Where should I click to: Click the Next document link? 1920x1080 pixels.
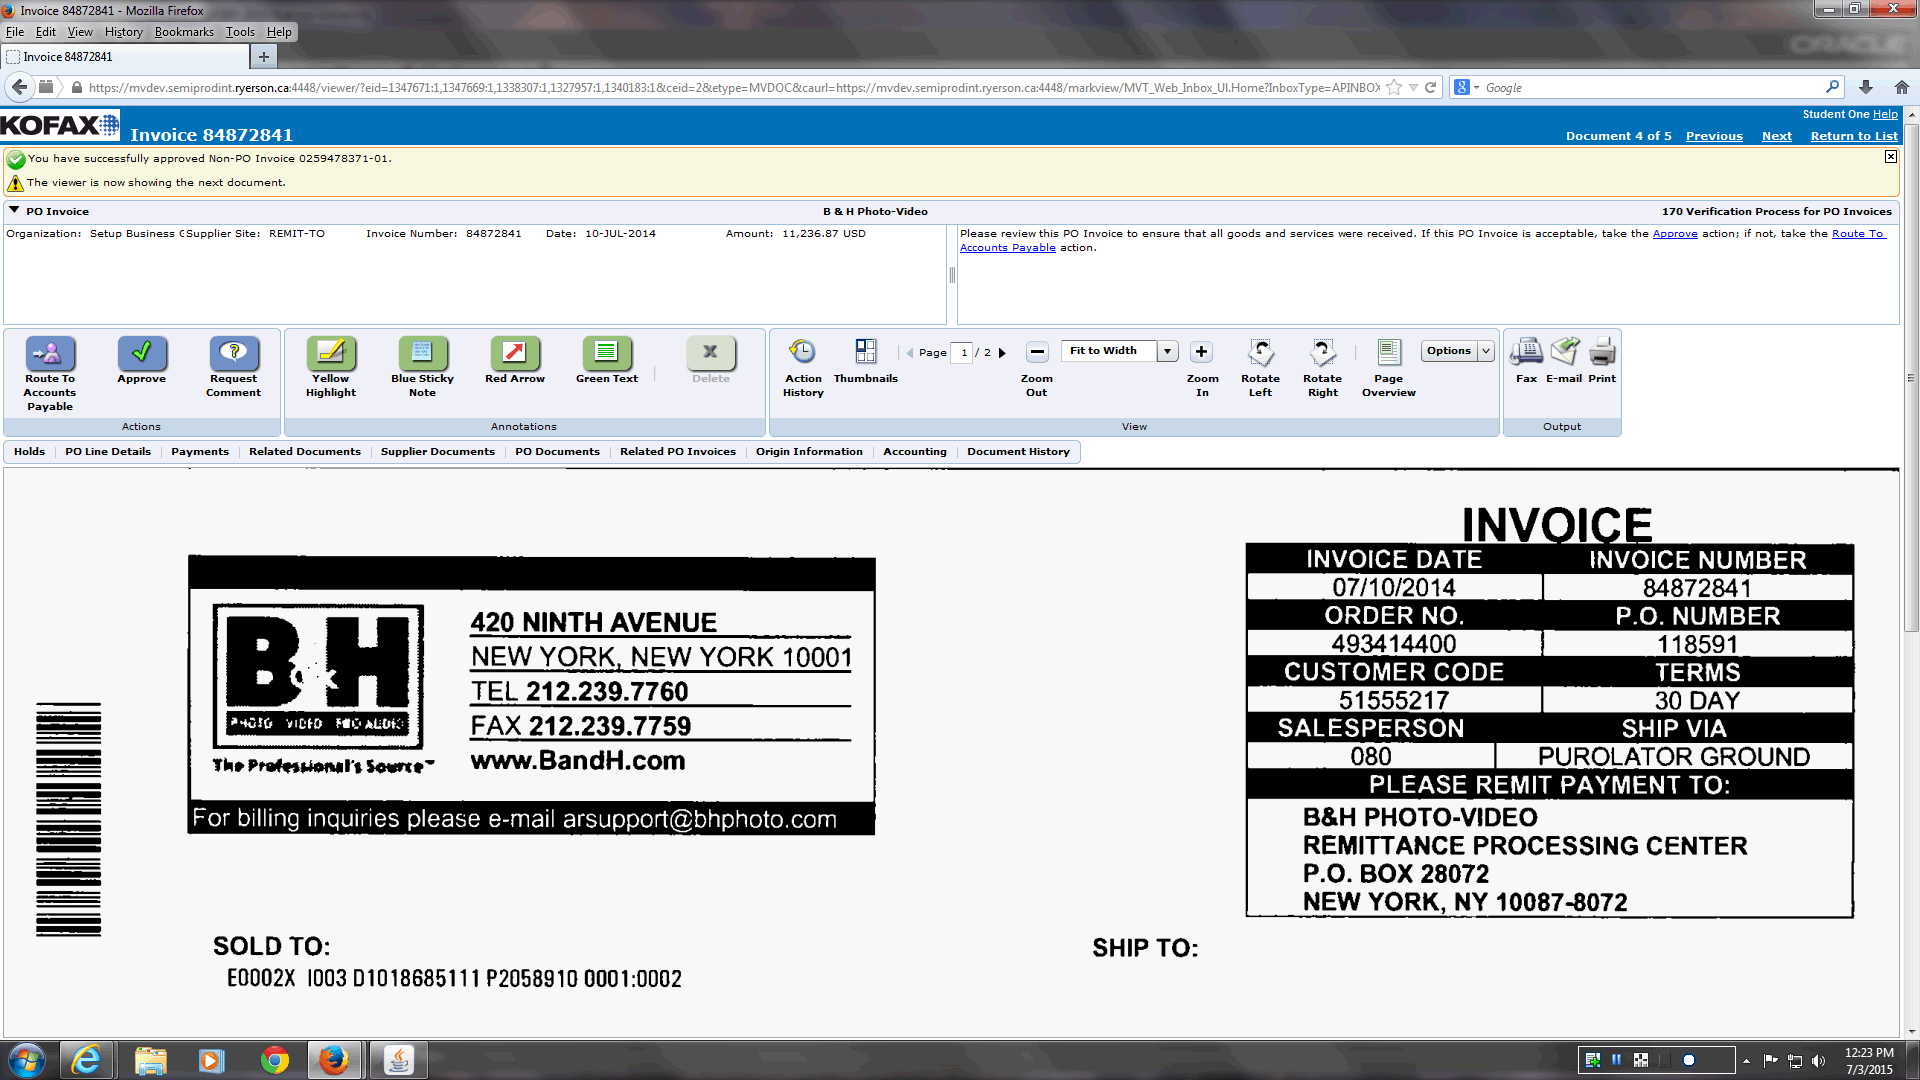pos(1776,136)
